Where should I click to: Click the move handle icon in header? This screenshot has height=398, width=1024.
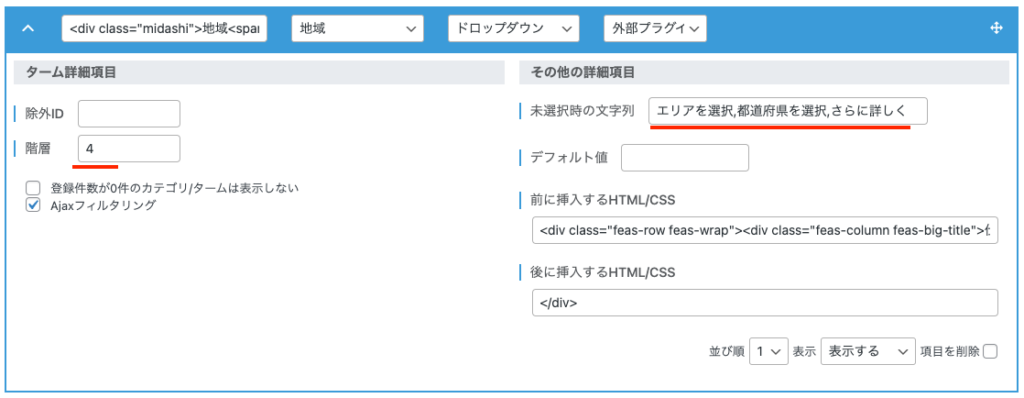997,28
